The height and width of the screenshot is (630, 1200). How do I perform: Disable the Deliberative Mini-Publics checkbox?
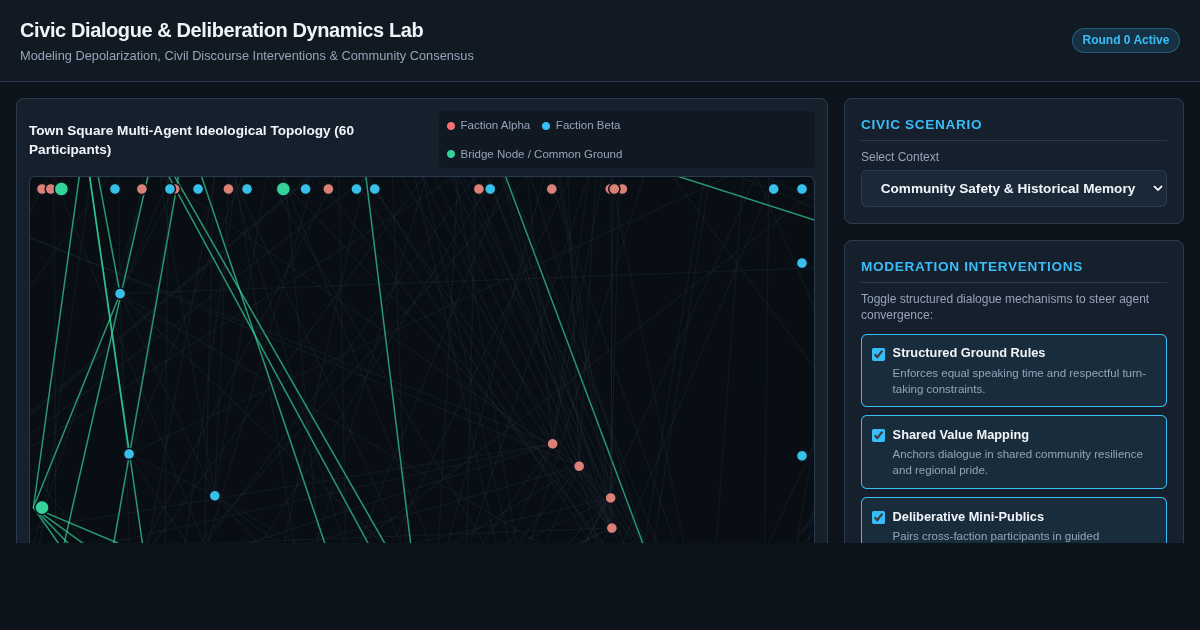pos(878,517)
